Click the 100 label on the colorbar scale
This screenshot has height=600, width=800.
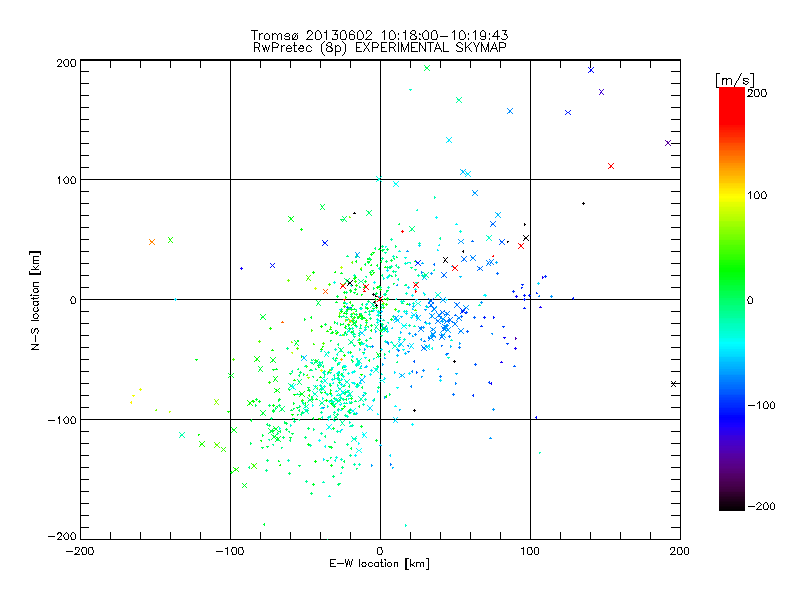[757, 195]
